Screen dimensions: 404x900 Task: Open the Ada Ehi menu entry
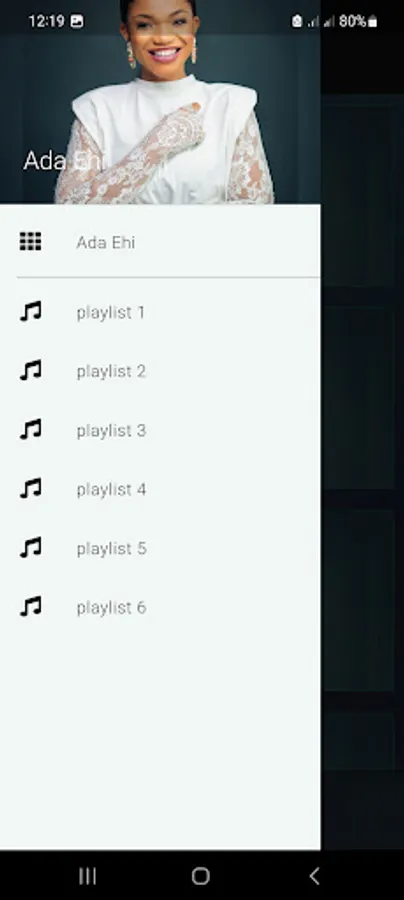pos(160,242)
